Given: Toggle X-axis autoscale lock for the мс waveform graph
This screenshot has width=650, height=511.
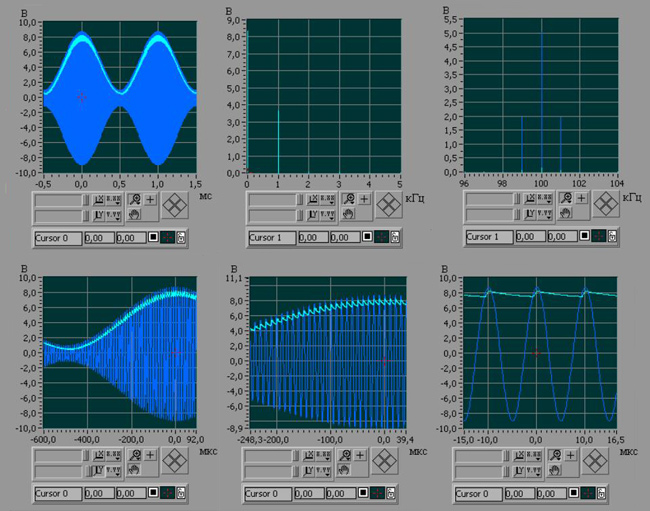Looking at the screenshot, I should tap(99, 200).
